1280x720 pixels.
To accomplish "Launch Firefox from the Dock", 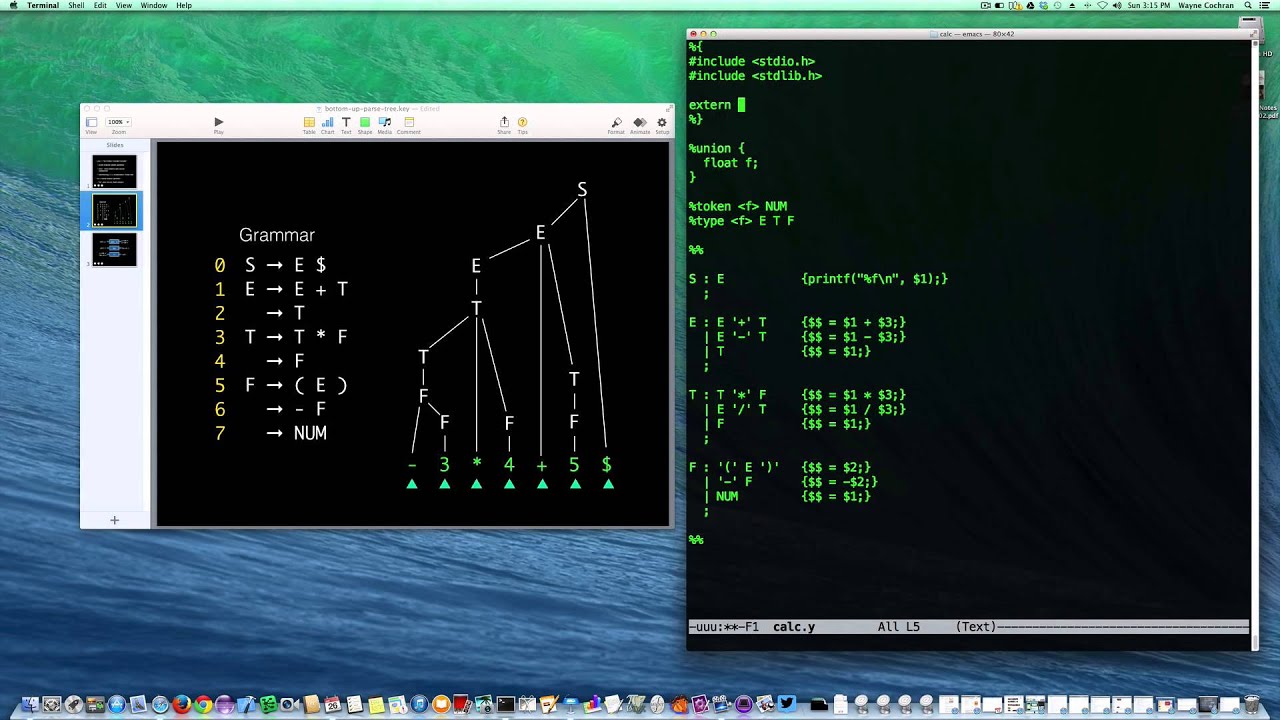I will [x=182, y=705].
